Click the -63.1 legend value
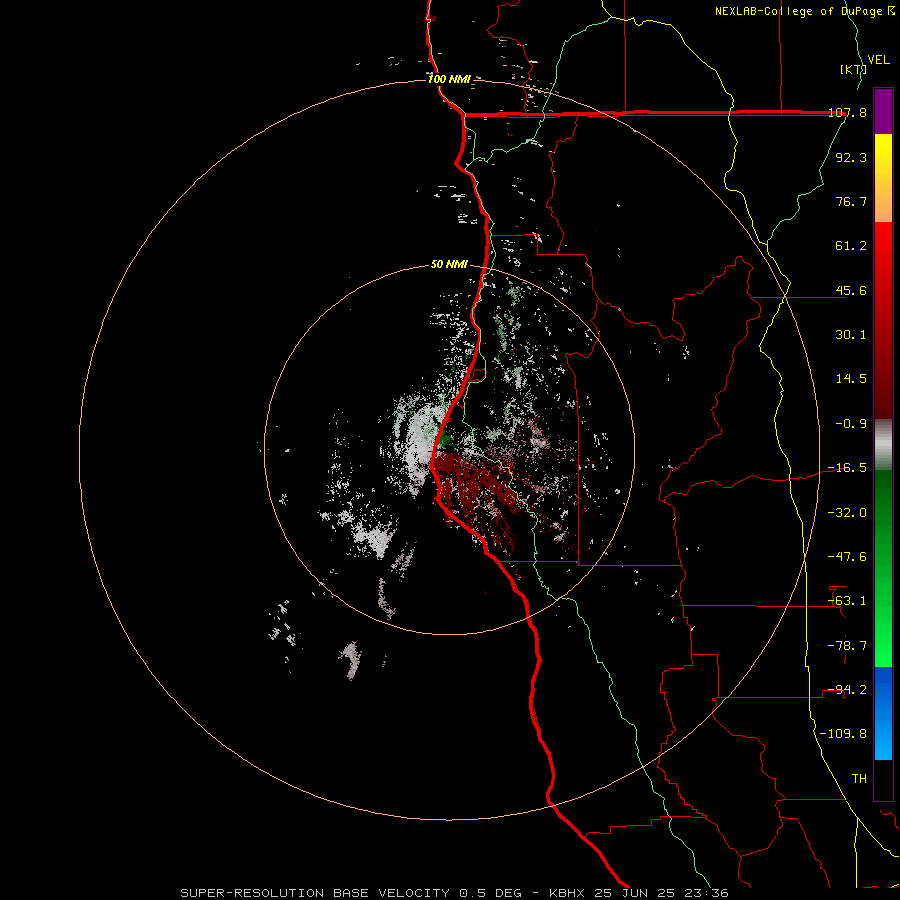 (x=847, y=601)
